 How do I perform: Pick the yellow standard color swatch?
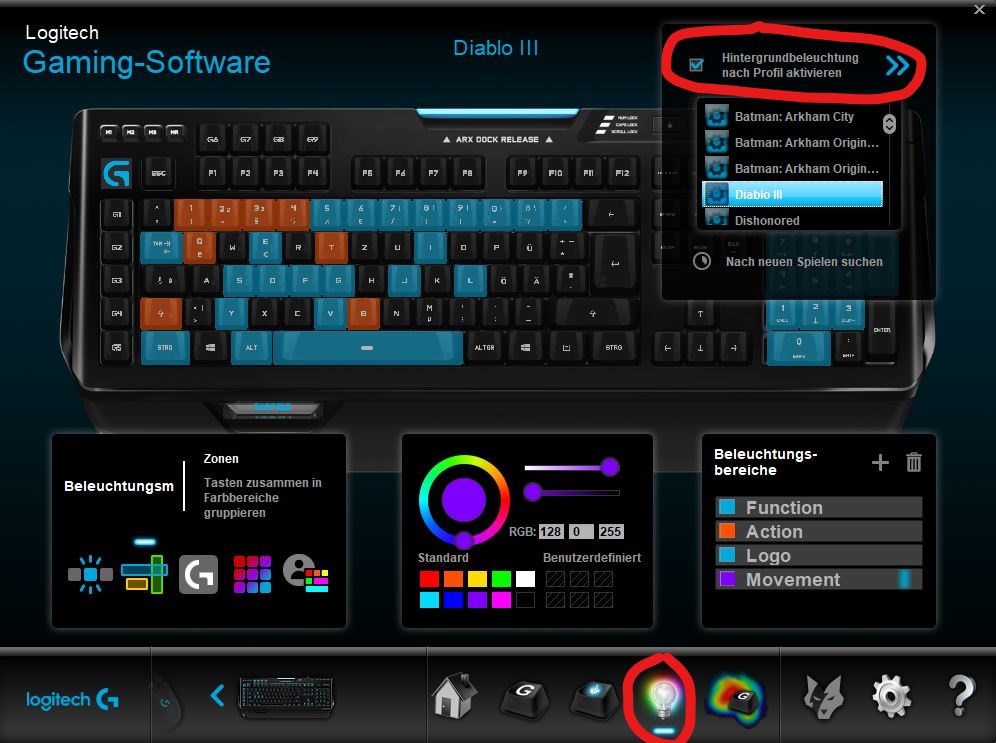(x=477, y=579)
